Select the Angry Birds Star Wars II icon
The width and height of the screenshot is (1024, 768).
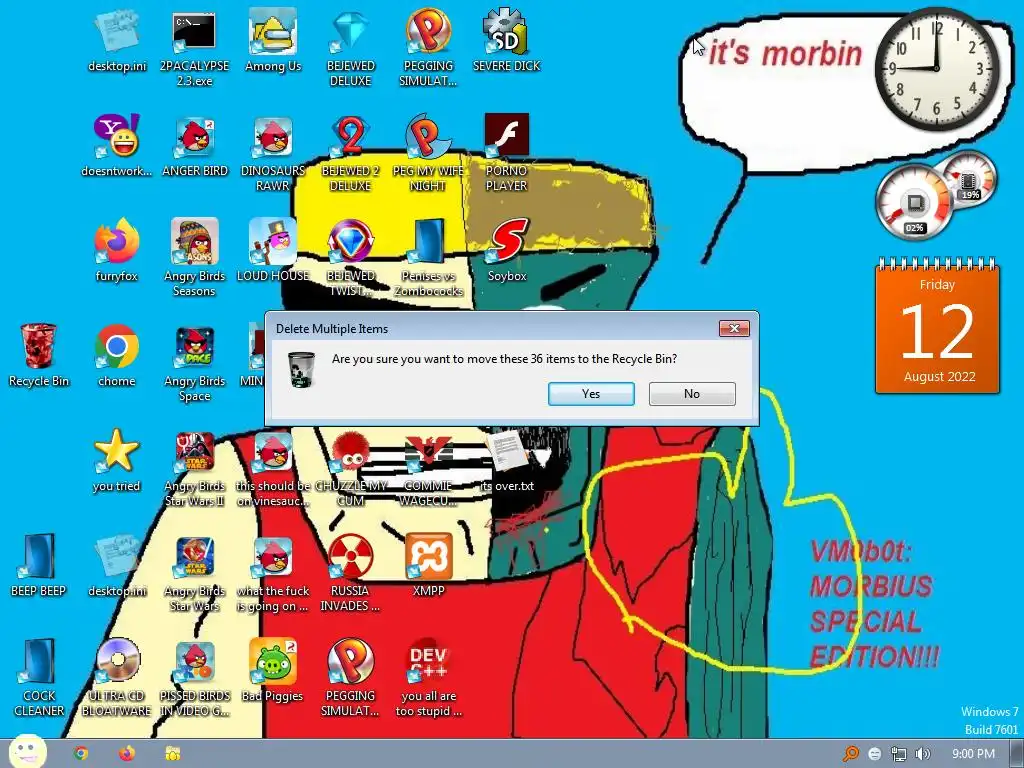[195, 468]
